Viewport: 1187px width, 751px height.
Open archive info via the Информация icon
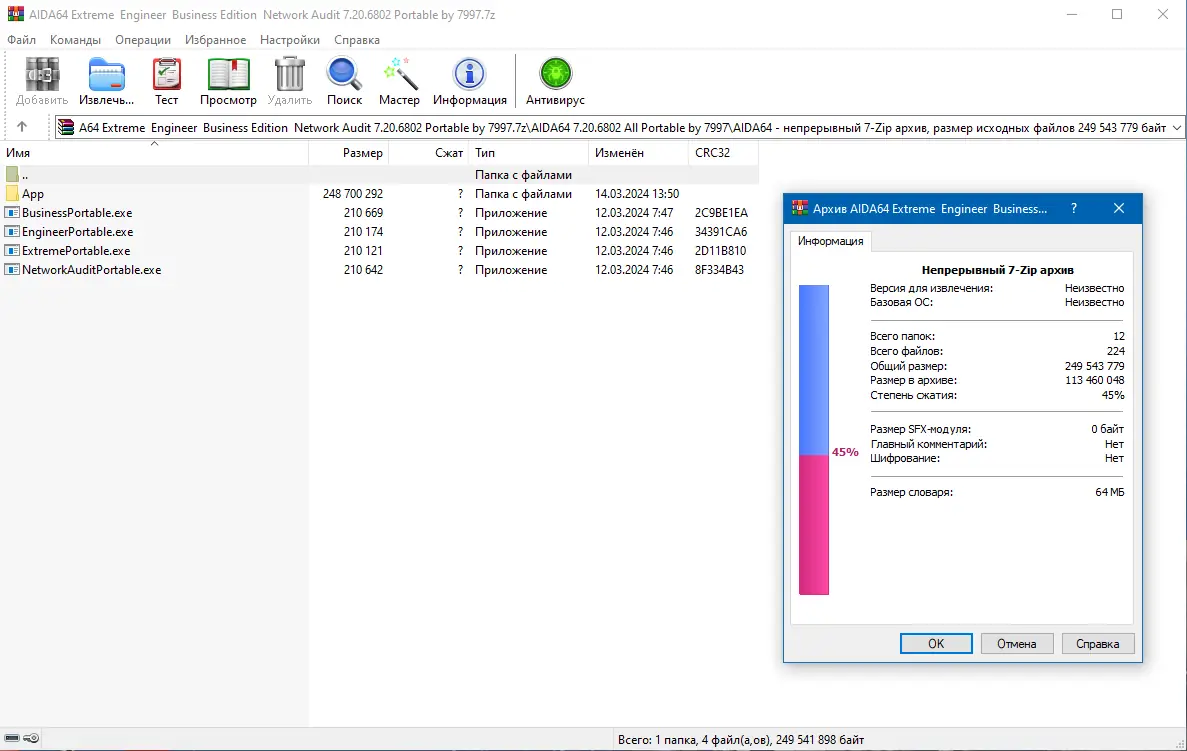(470, 75)
